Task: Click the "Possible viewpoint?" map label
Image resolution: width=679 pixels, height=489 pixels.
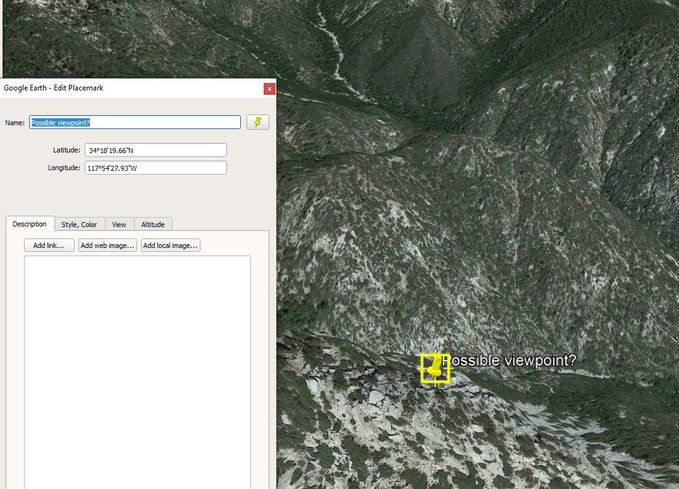Action: pos(510,360)
